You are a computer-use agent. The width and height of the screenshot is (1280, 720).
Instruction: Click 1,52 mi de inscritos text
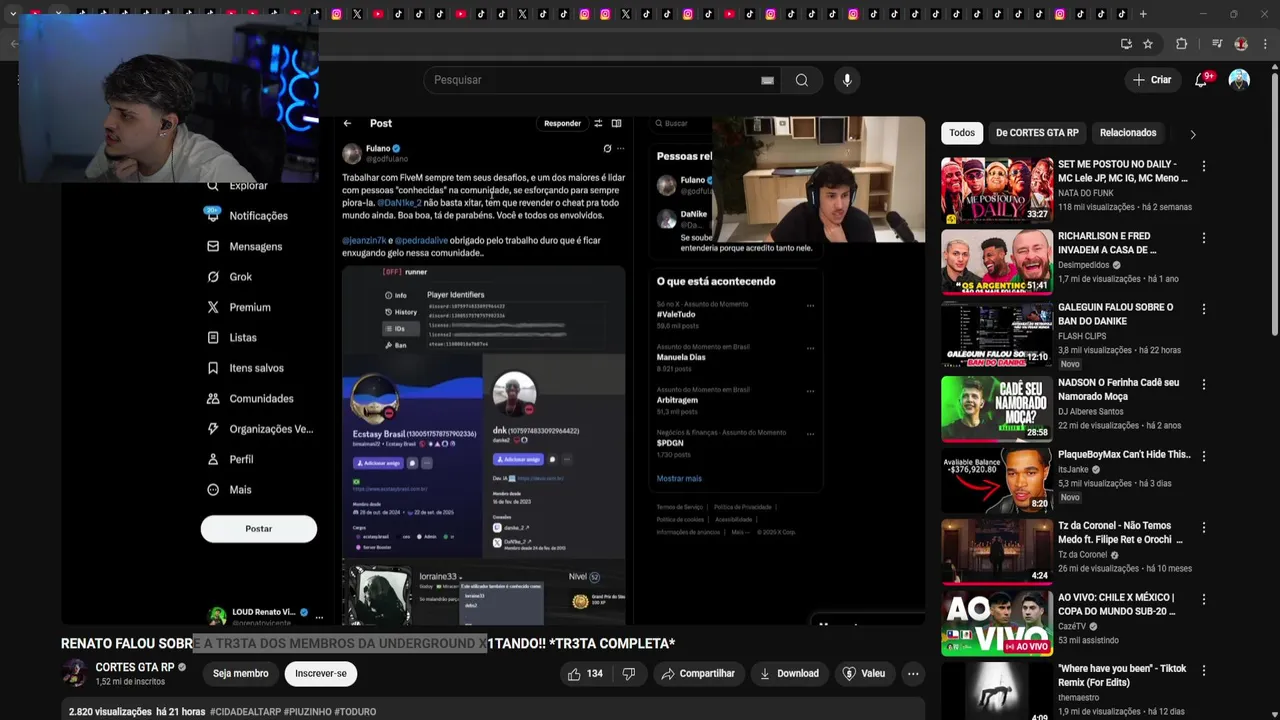click(x=130, y=681)
